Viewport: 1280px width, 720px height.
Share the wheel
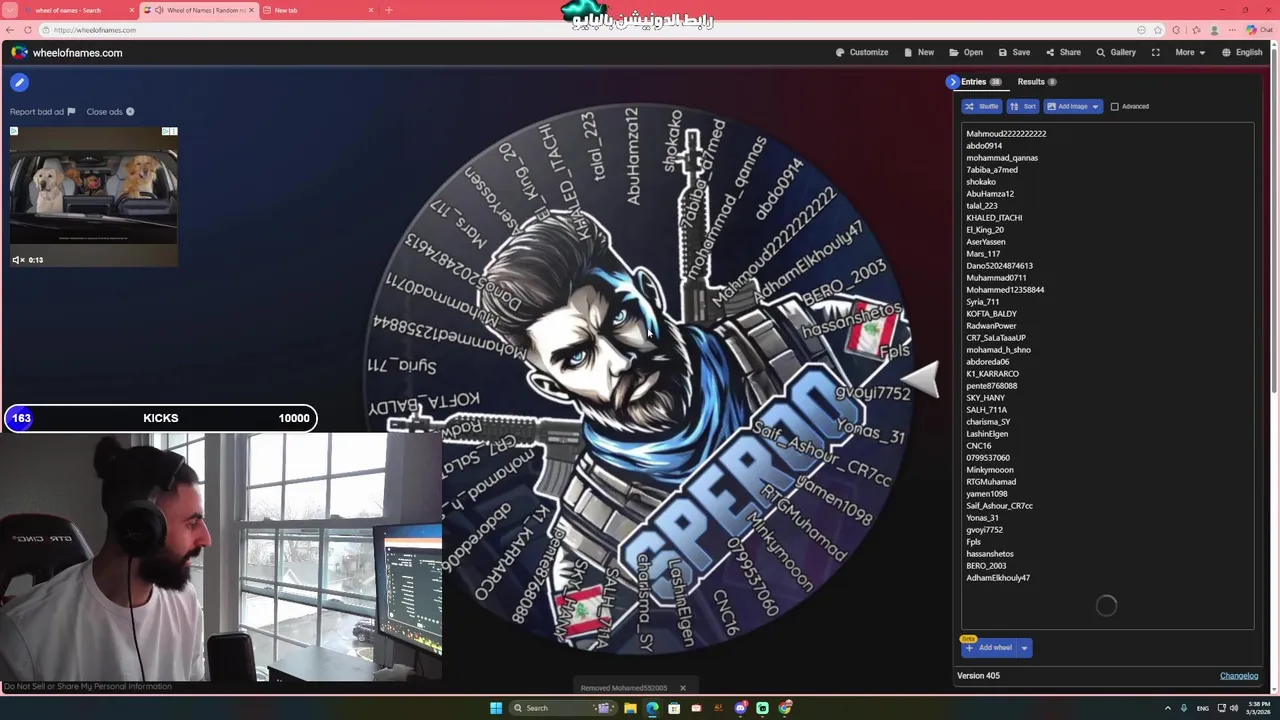pyautogui.click(x=1063, y=52)
